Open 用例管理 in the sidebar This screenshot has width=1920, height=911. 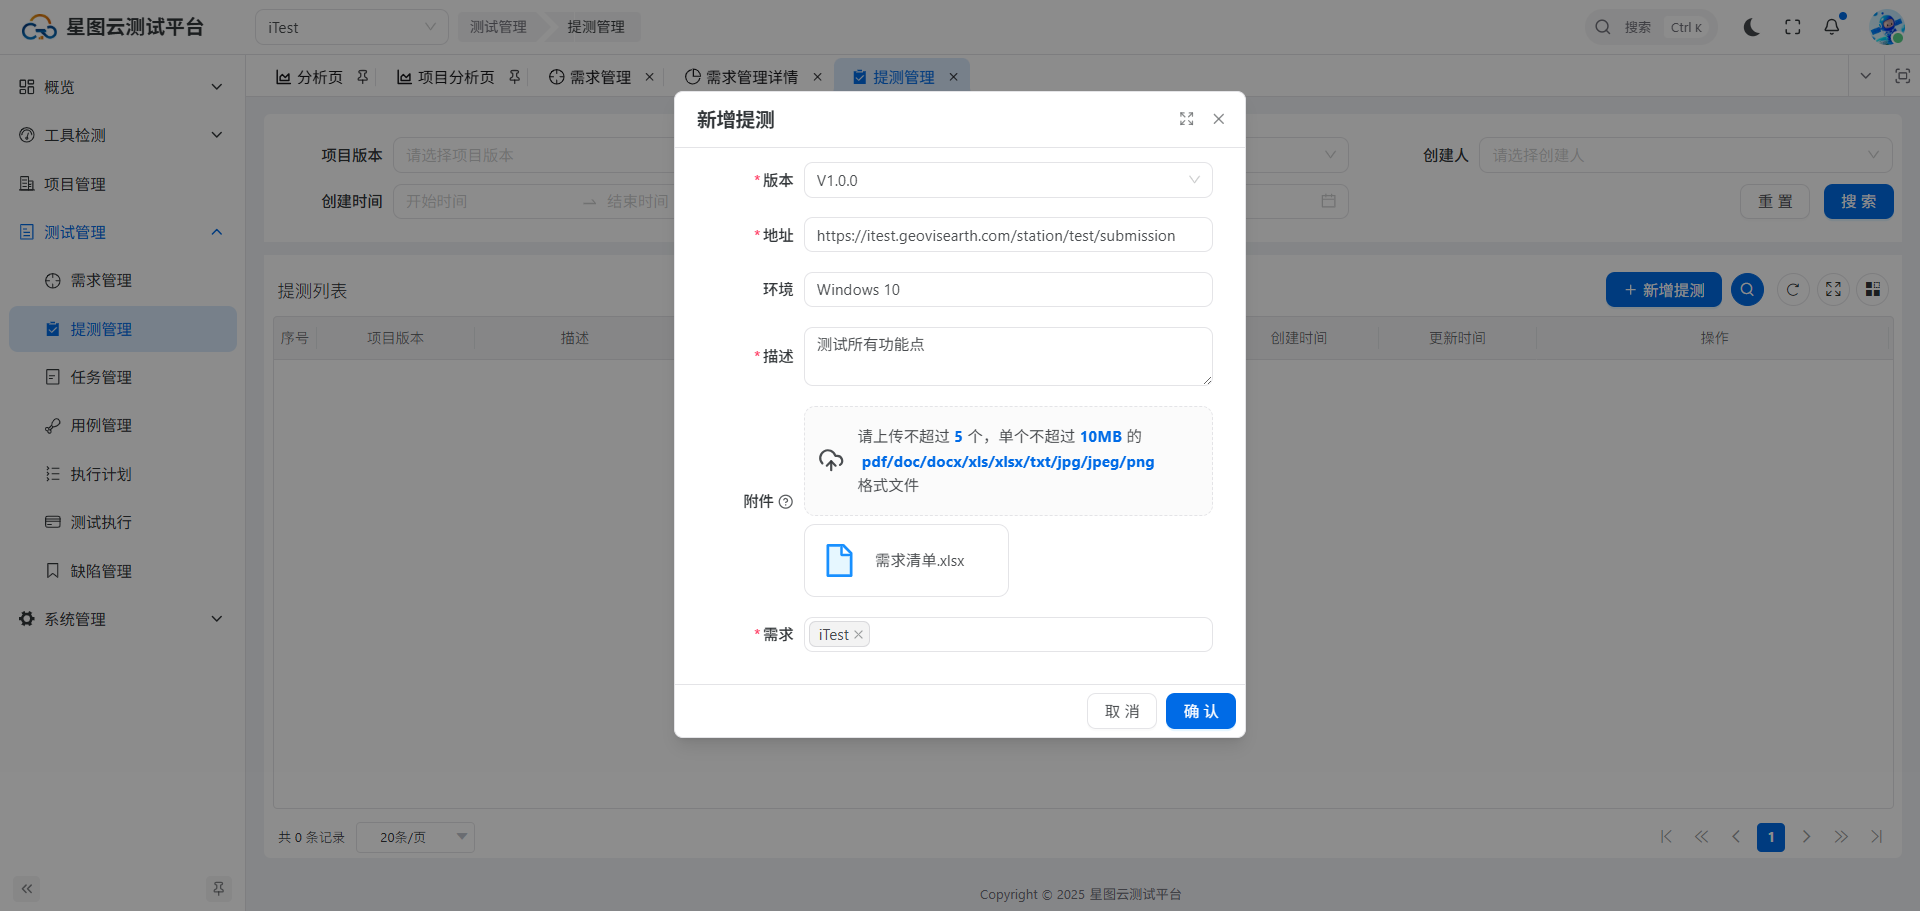pyautogui.click(x=101, y=425)
